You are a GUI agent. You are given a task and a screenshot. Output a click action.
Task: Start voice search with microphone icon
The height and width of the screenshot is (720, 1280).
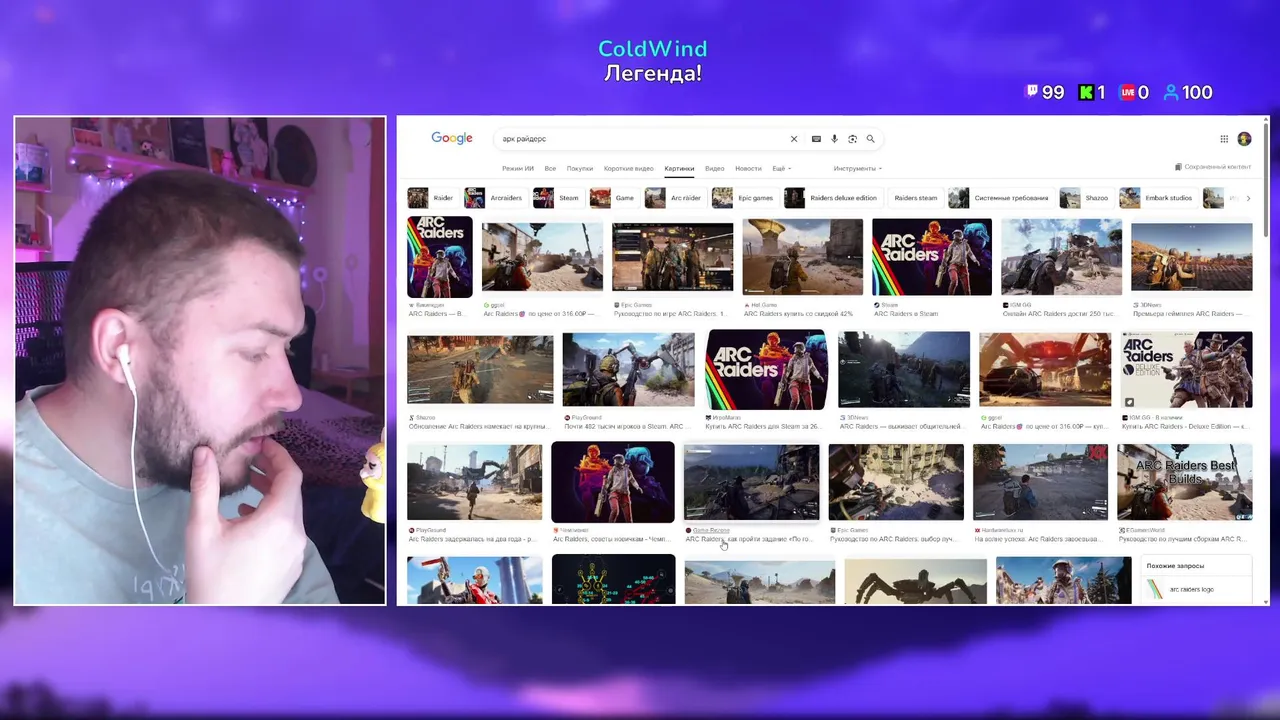pos(834,139)
